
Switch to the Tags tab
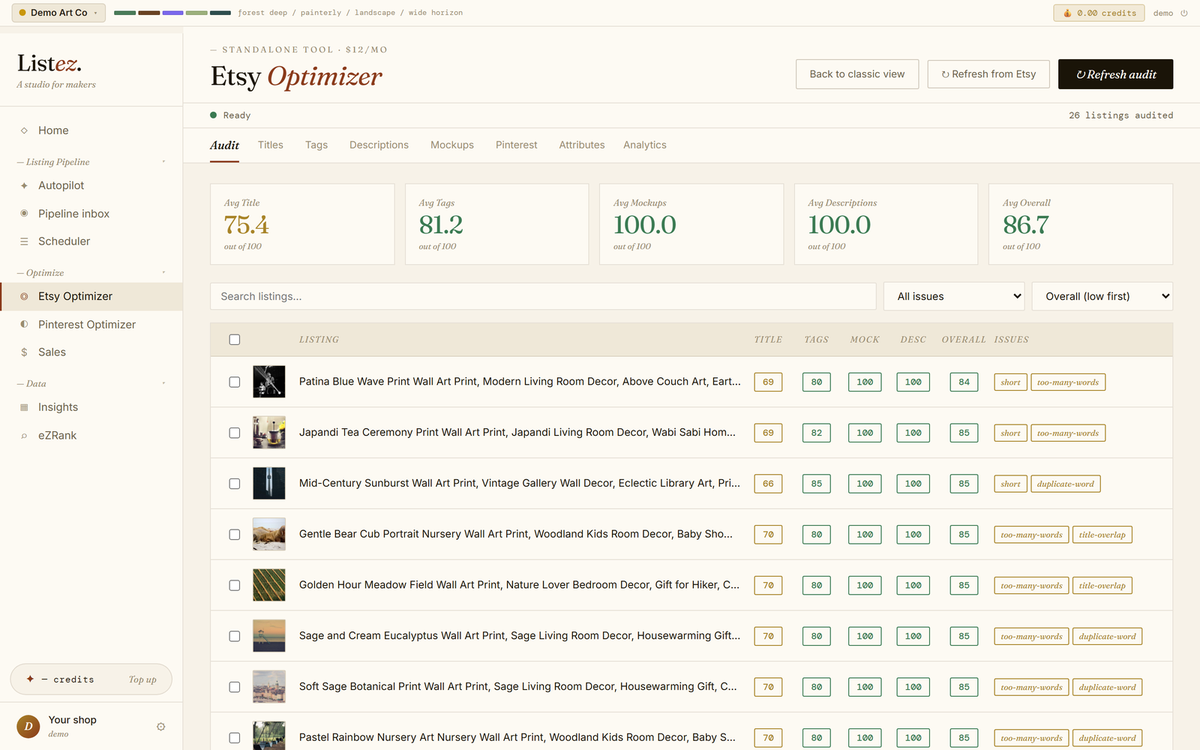click(x=316, y=145)
